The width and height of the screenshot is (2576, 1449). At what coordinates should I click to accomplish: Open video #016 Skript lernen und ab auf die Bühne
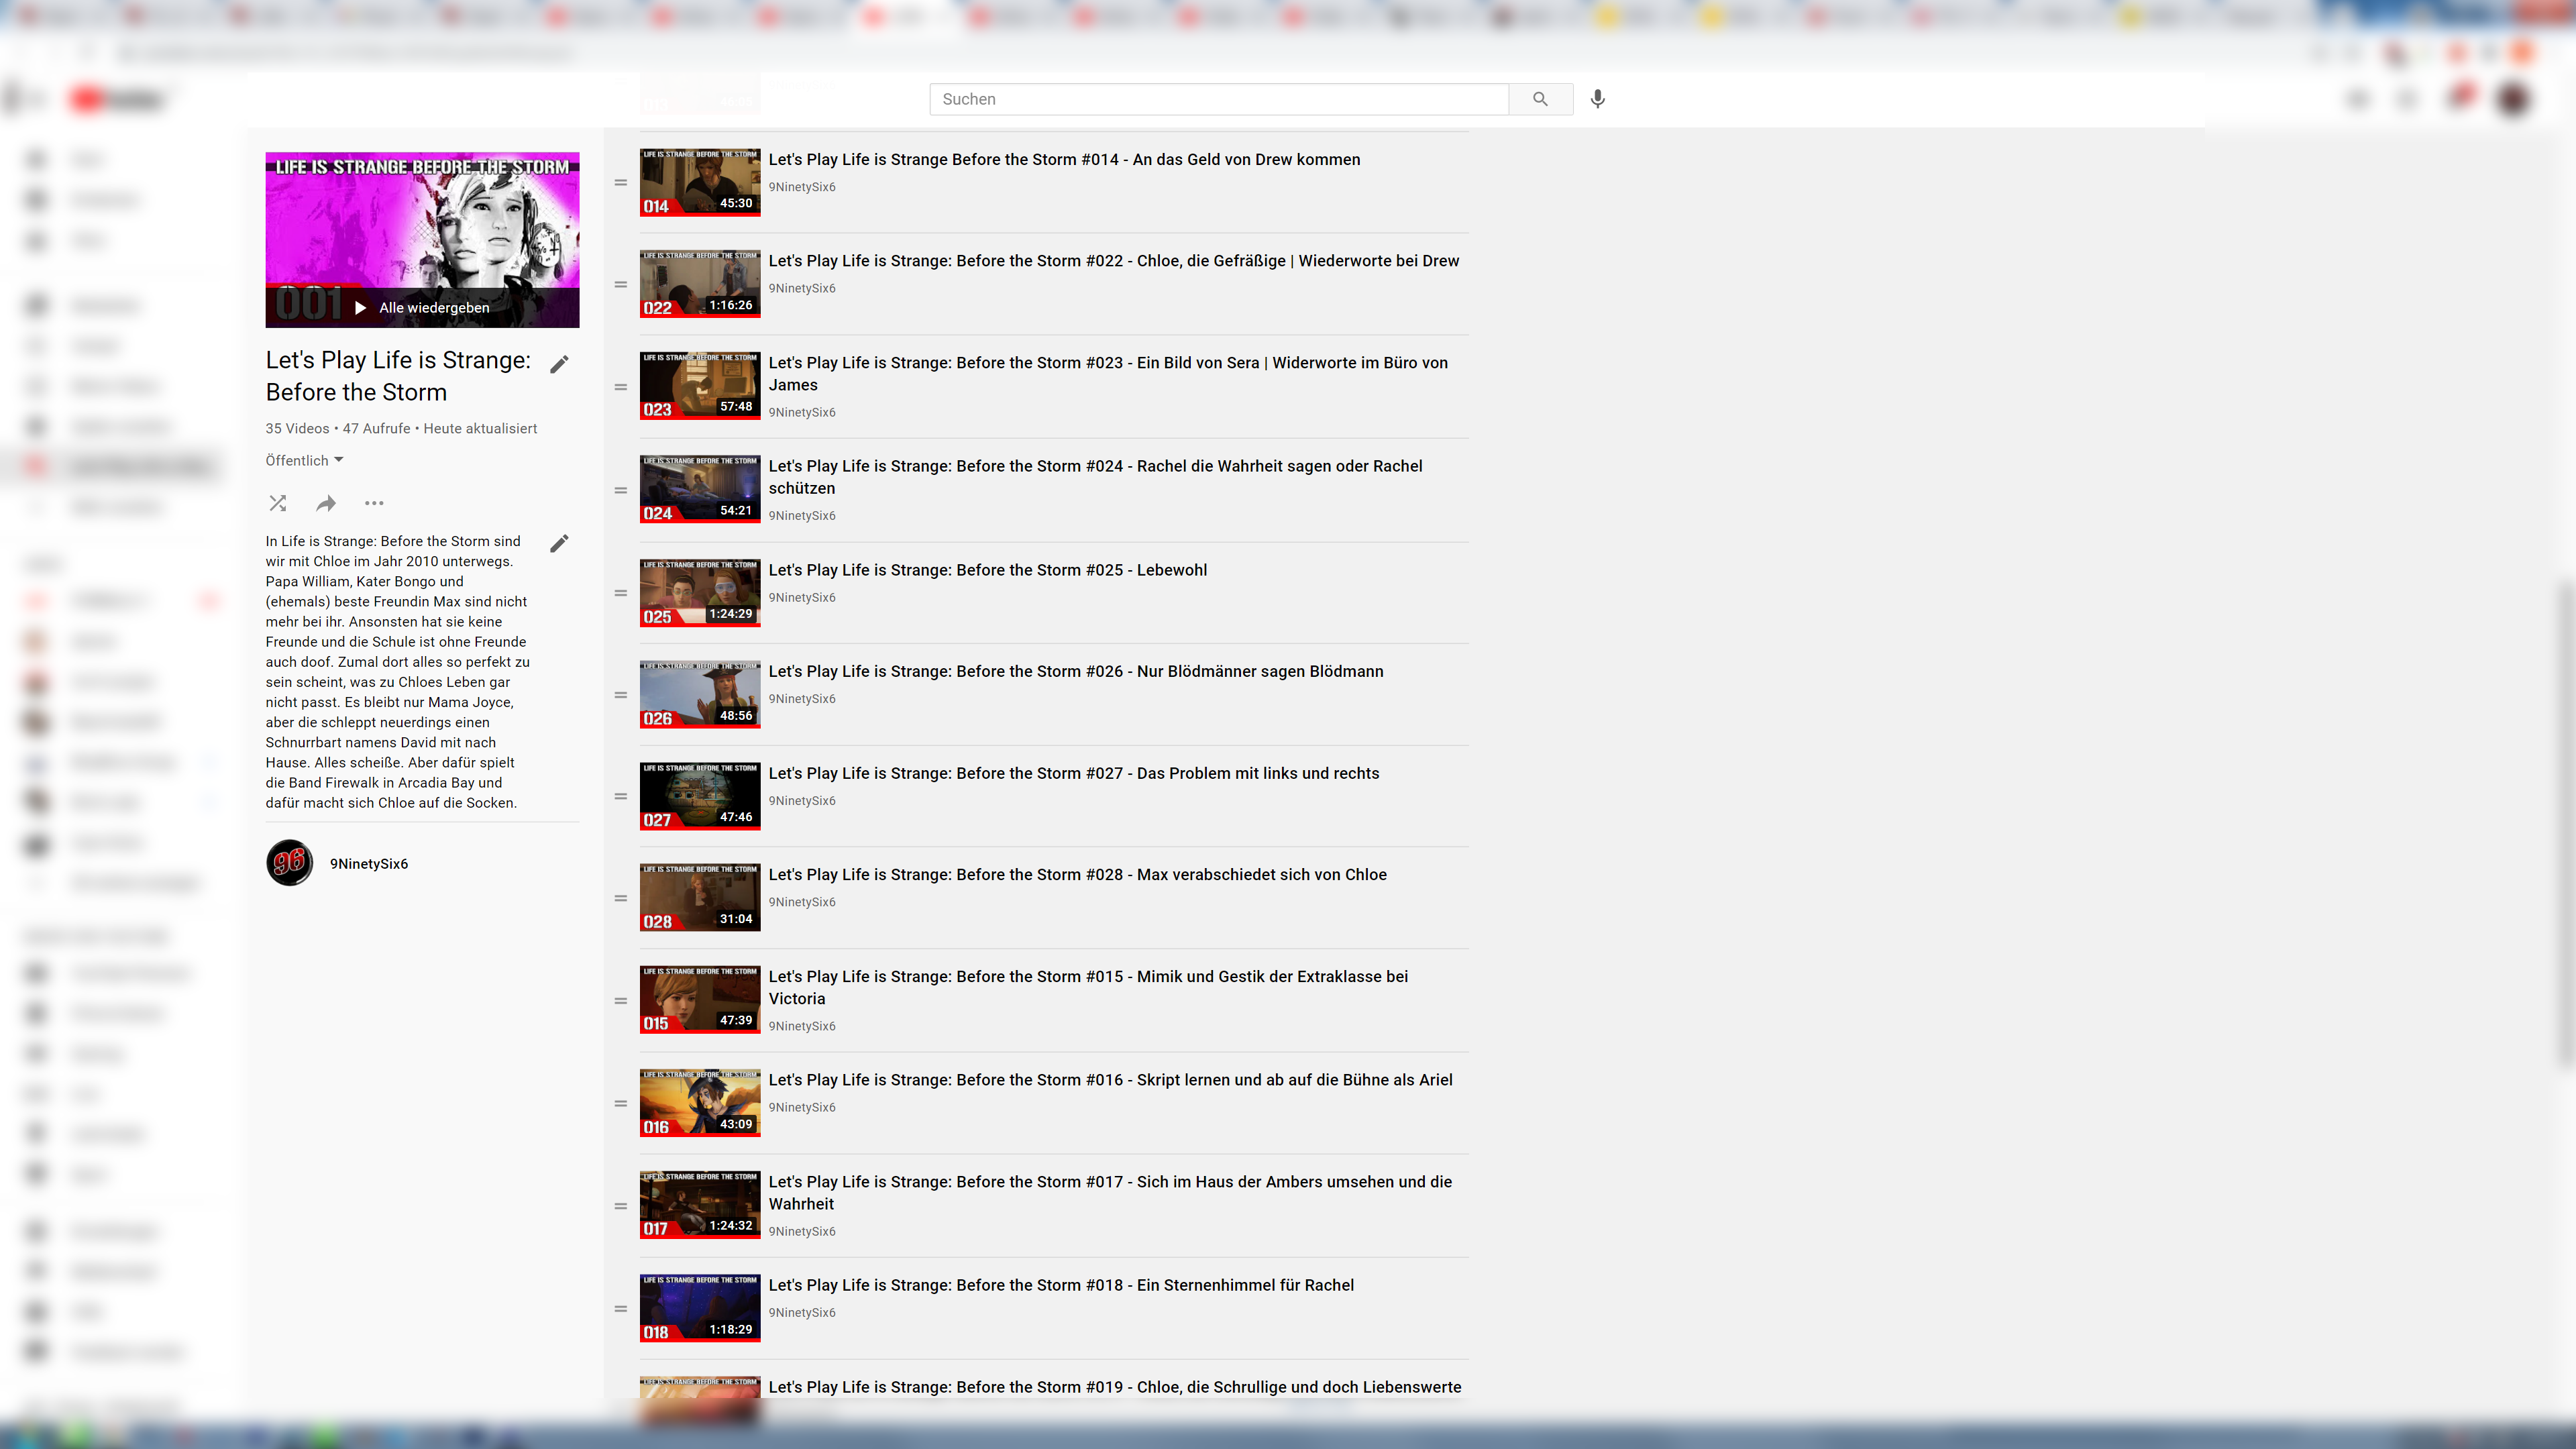[x=1111, y=1080]
